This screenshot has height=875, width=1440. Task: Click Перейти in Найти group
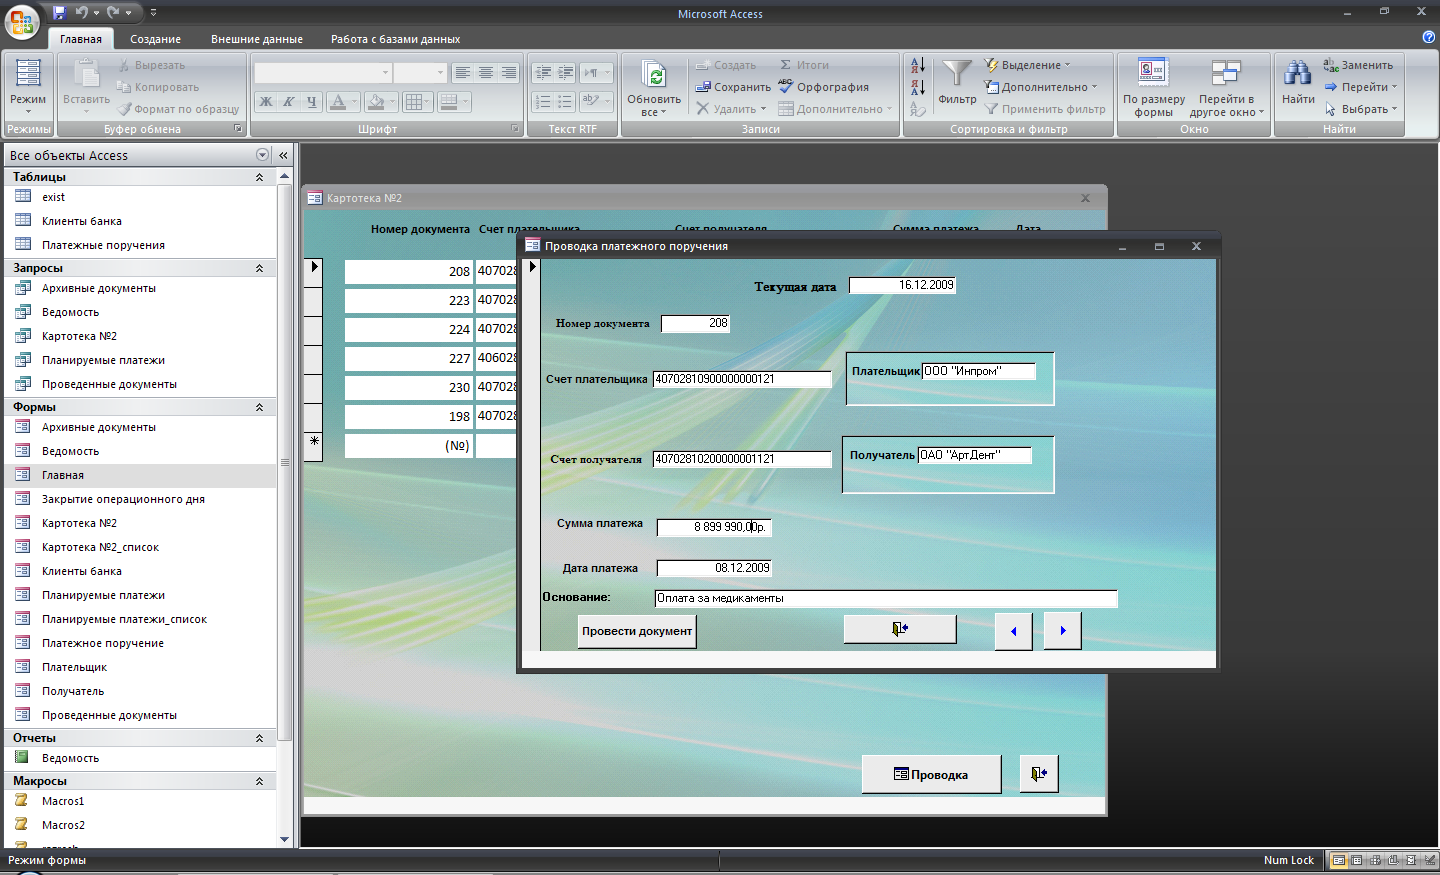[x=1360, y=87]
